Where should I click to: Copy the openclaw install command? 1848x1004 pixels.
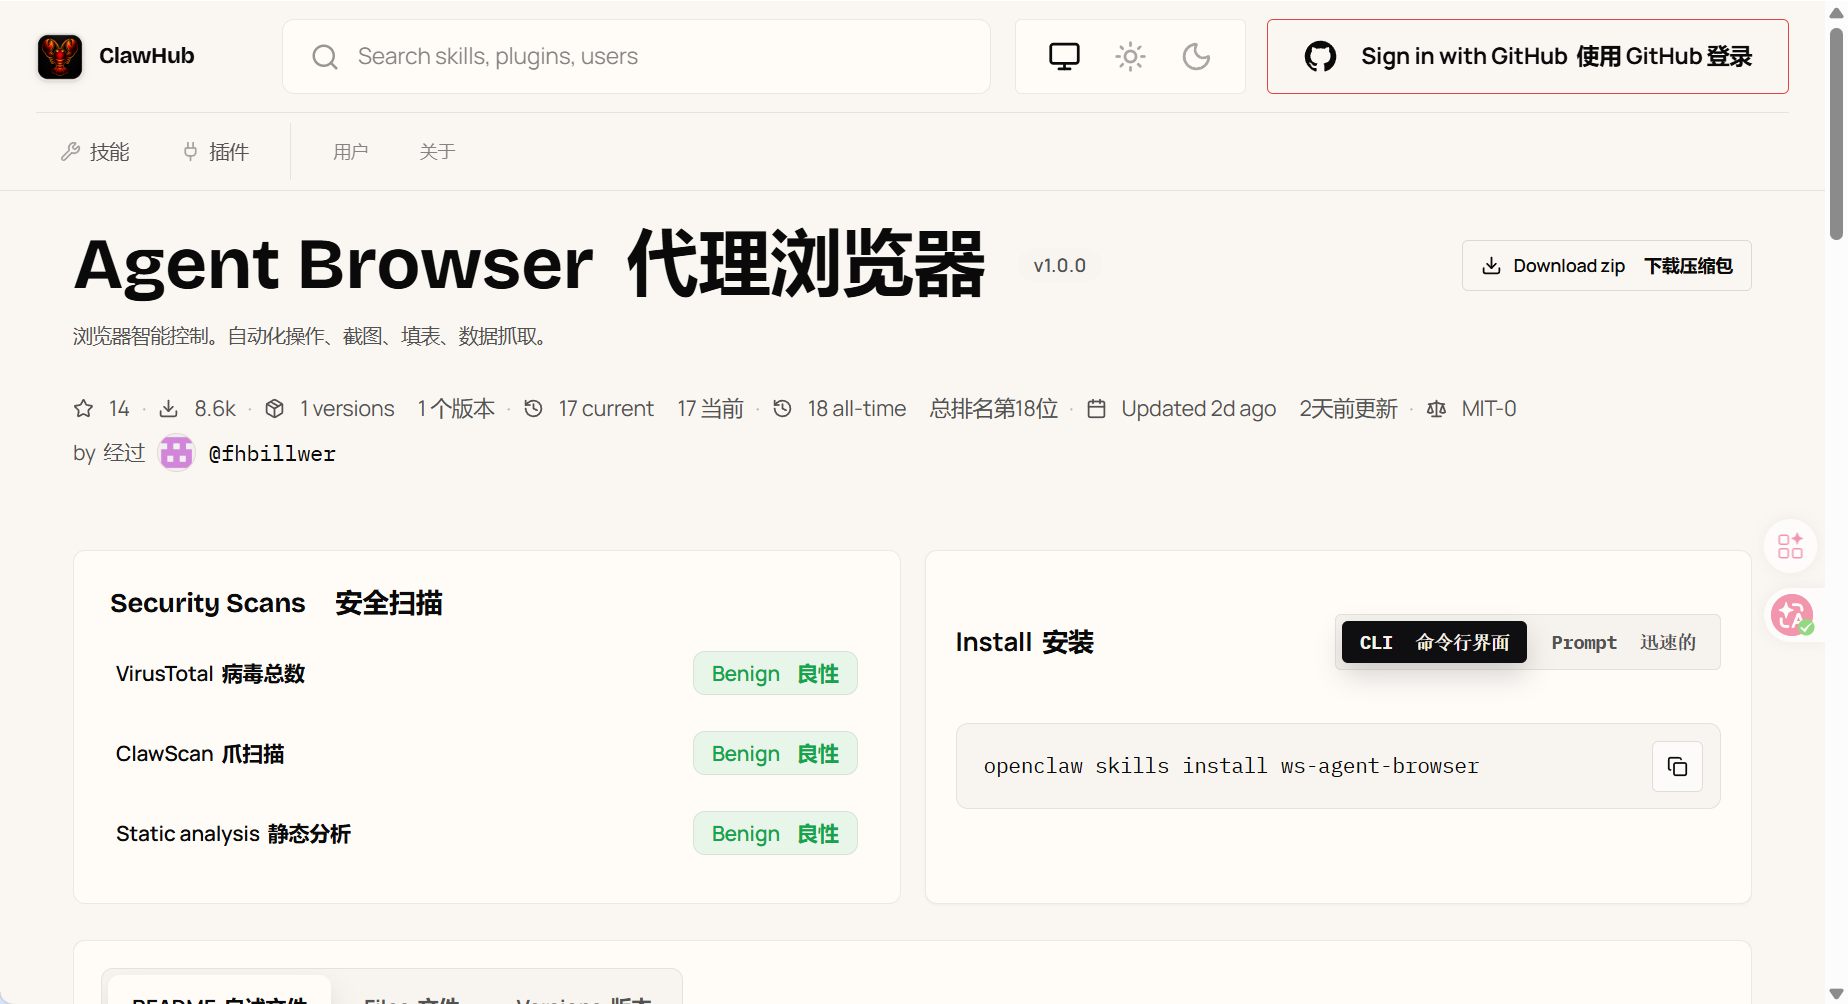(x=1677, y=766)
